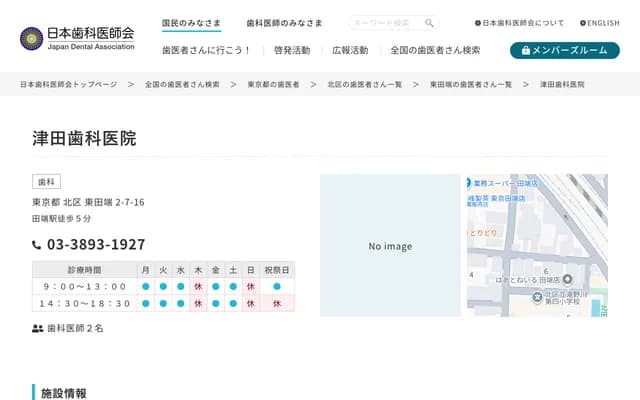This screenshot has width=640, height=400.
Task: Open 東田端の歯医者さん一覧 breadcrumb link
Action: click(471, 85)
